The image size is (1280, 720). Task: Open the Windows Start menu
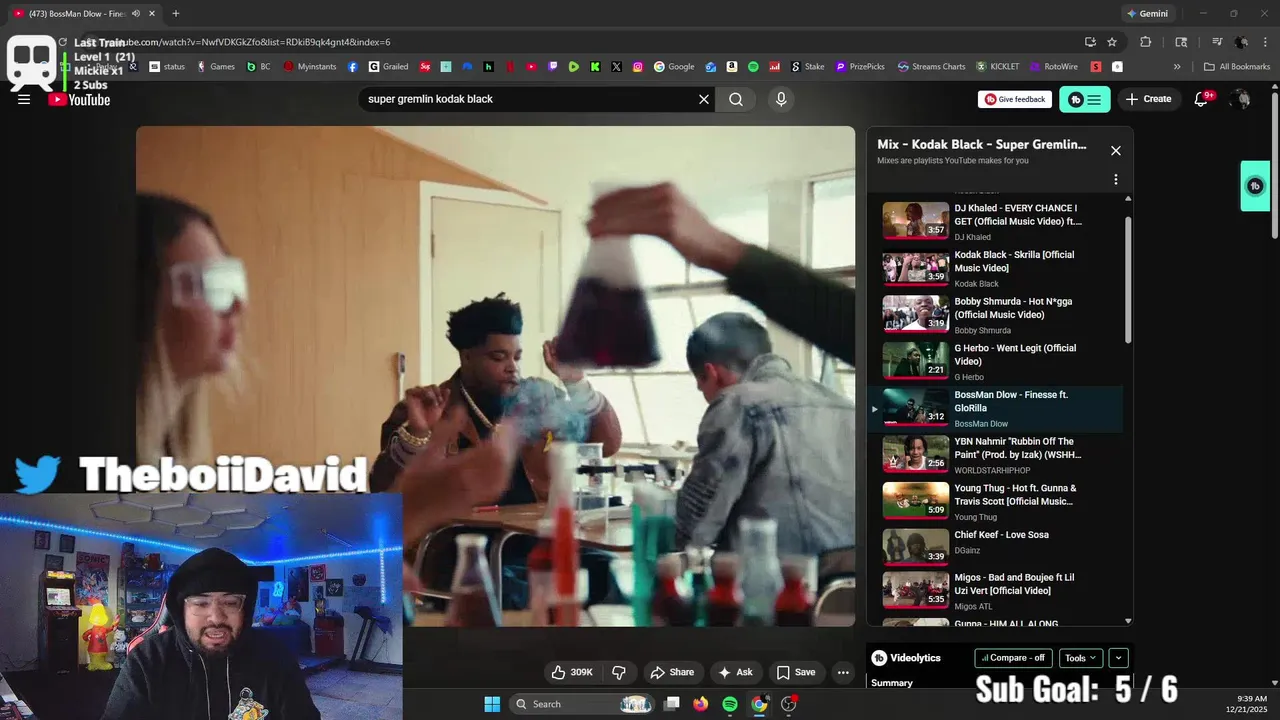click(492, 704)
